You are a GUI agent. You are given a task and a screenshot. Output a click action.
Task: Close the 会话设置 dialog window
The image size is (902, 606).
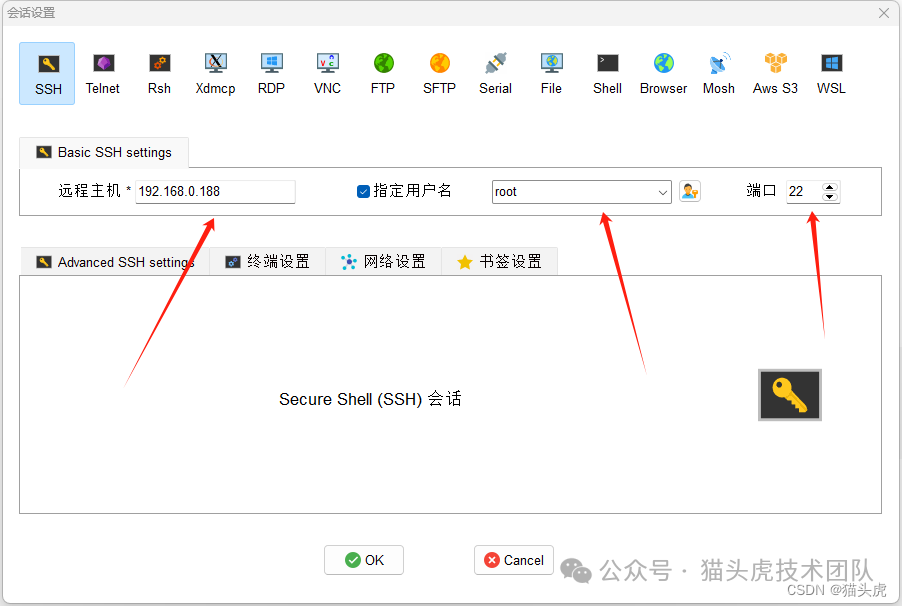click(884, 13)
